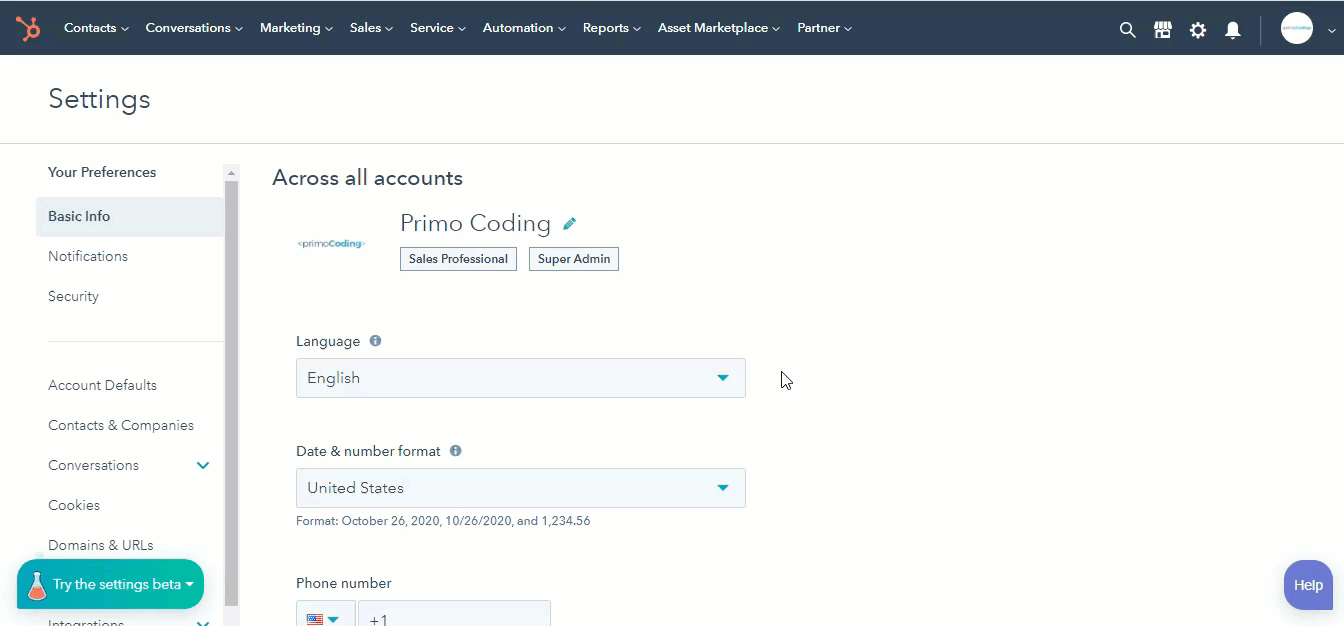Click the HubSpot sprocket logo
This screenshot has height=626, width=1344.
click(27, 28)
